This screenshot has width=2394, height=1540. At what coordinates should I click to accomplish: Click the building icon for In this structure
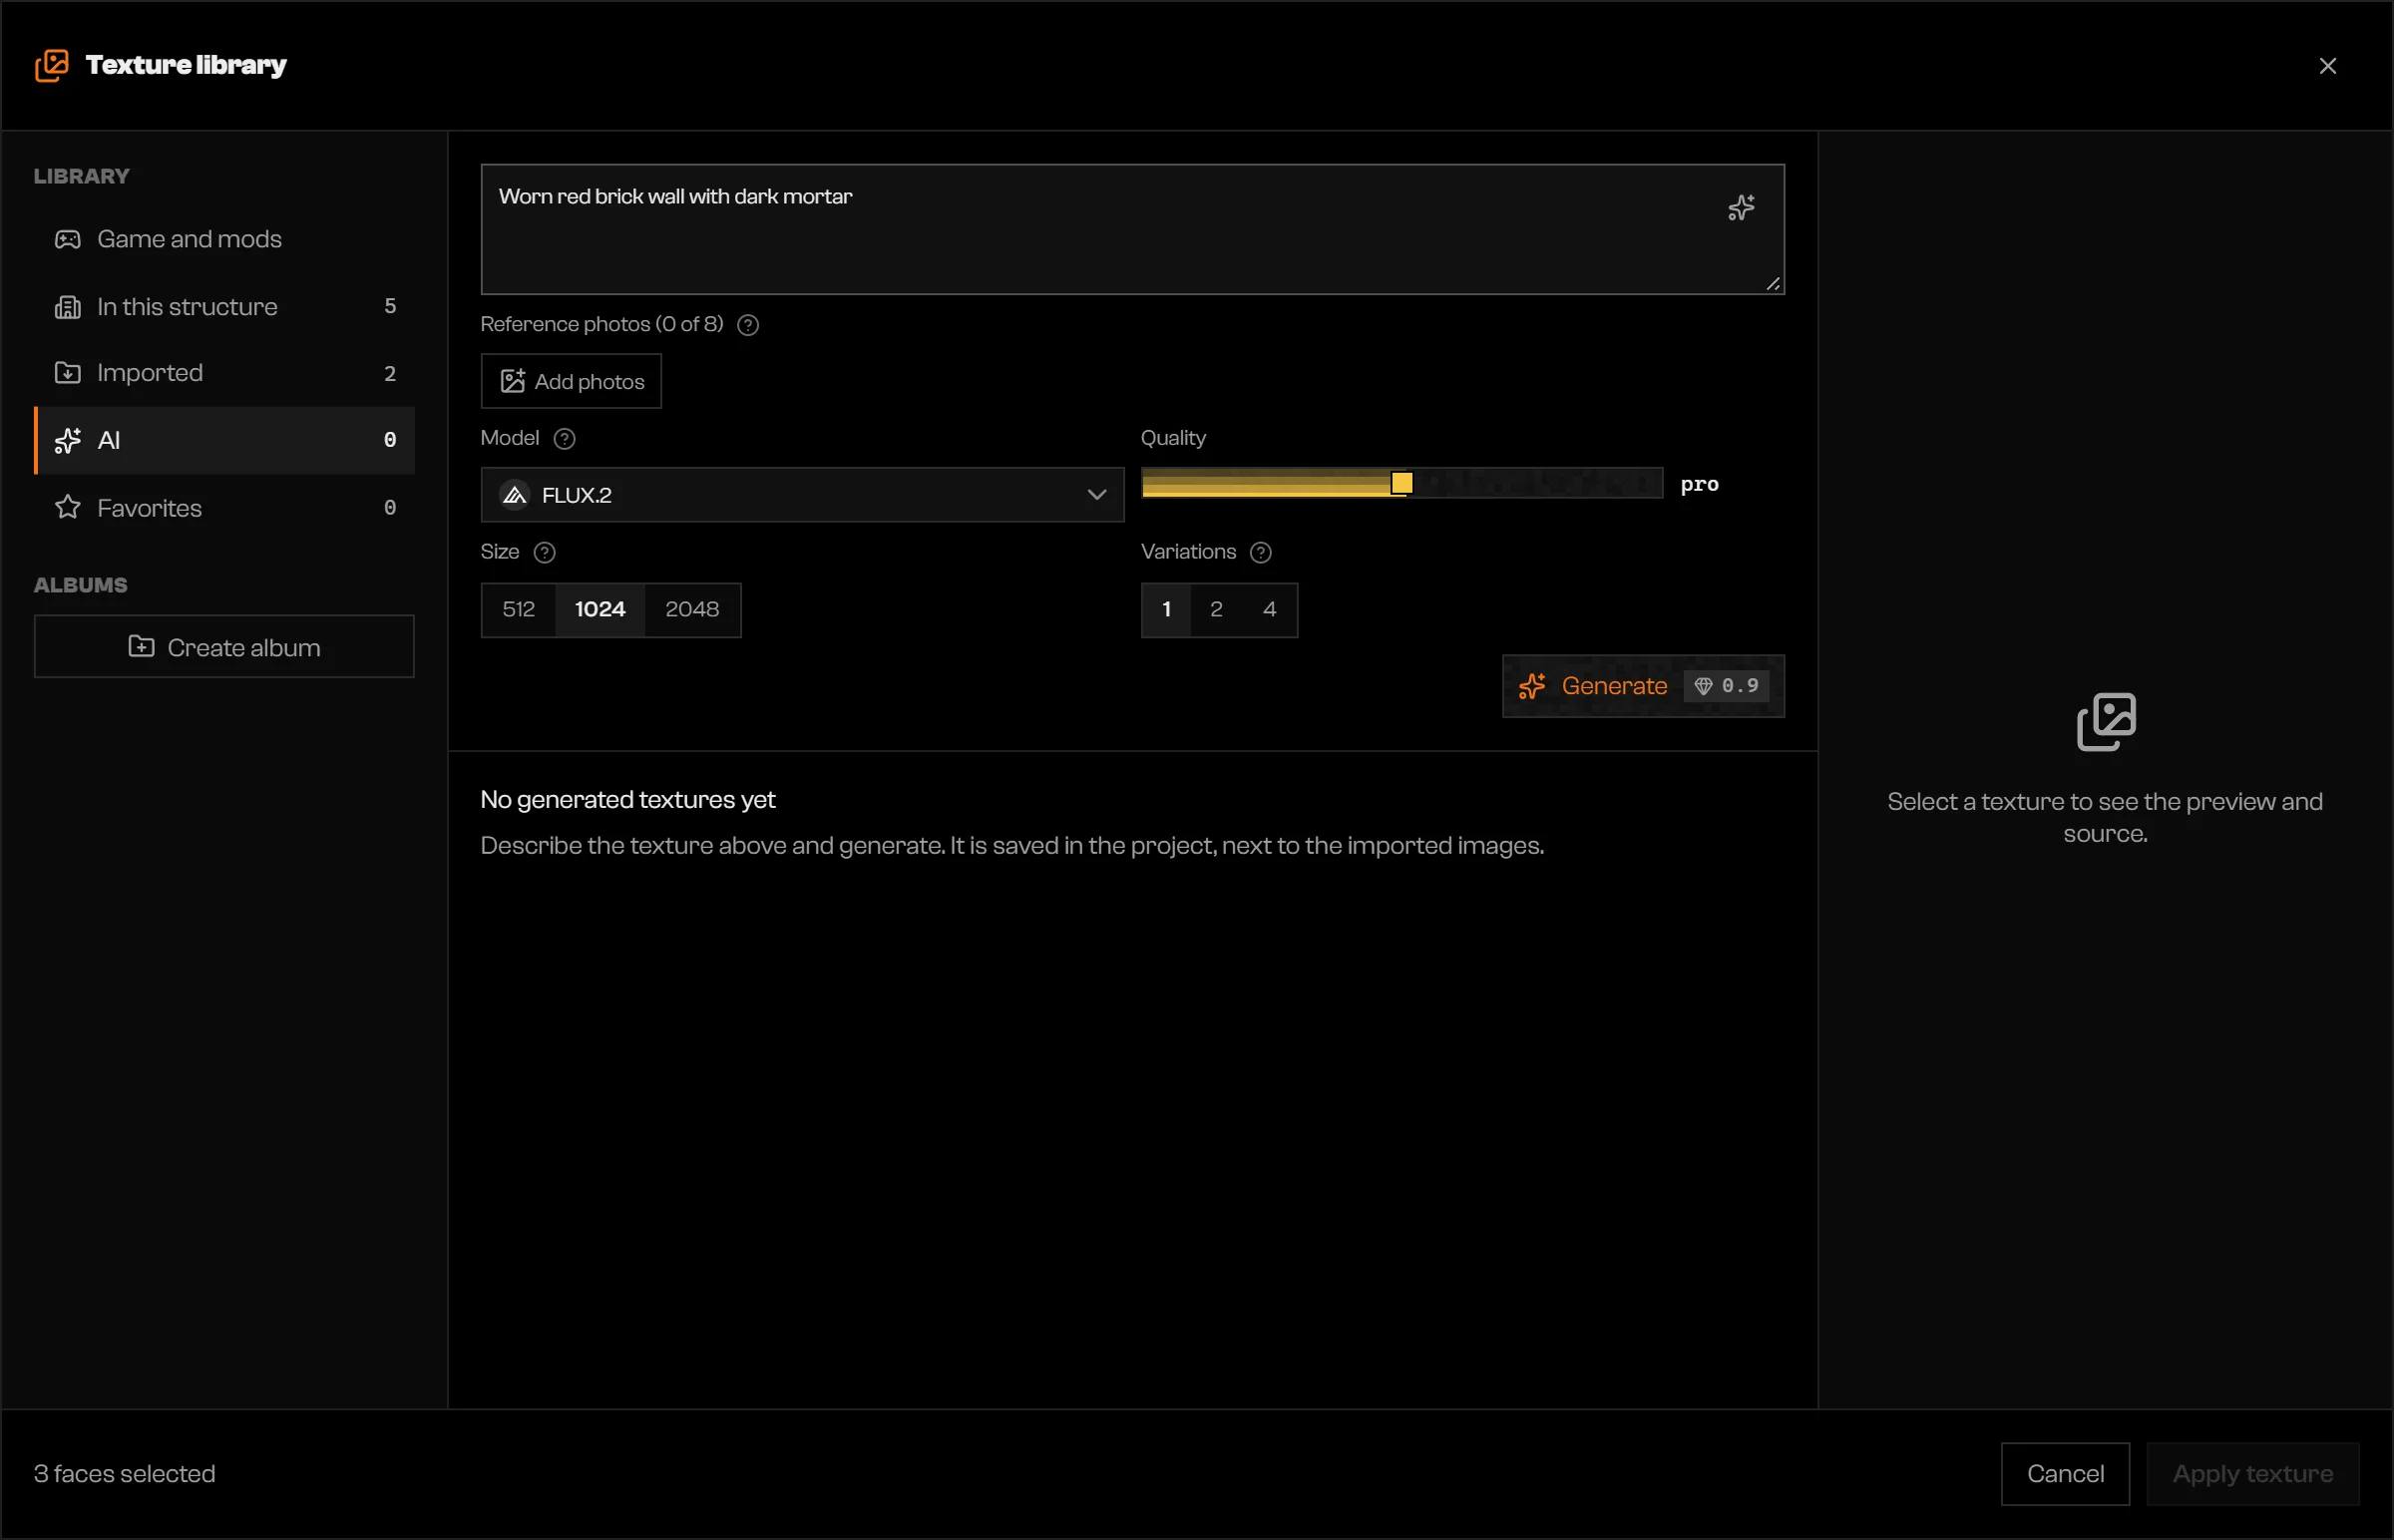[x=67, y=307]
